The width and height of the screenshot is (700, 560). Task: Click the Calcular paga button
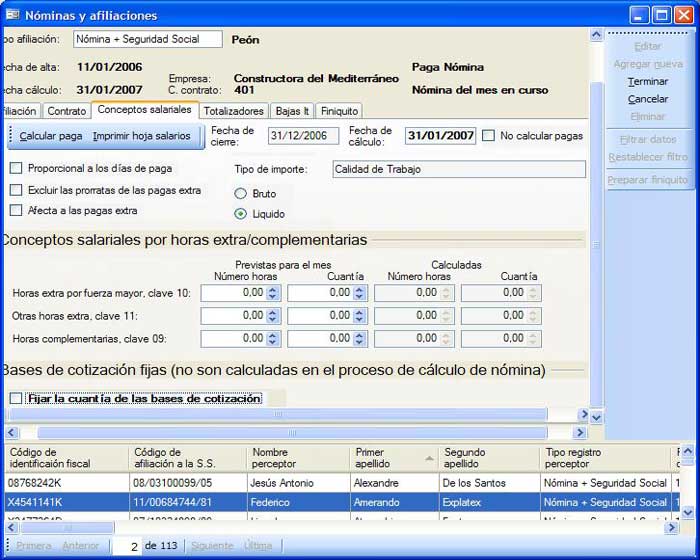(51, 136)
